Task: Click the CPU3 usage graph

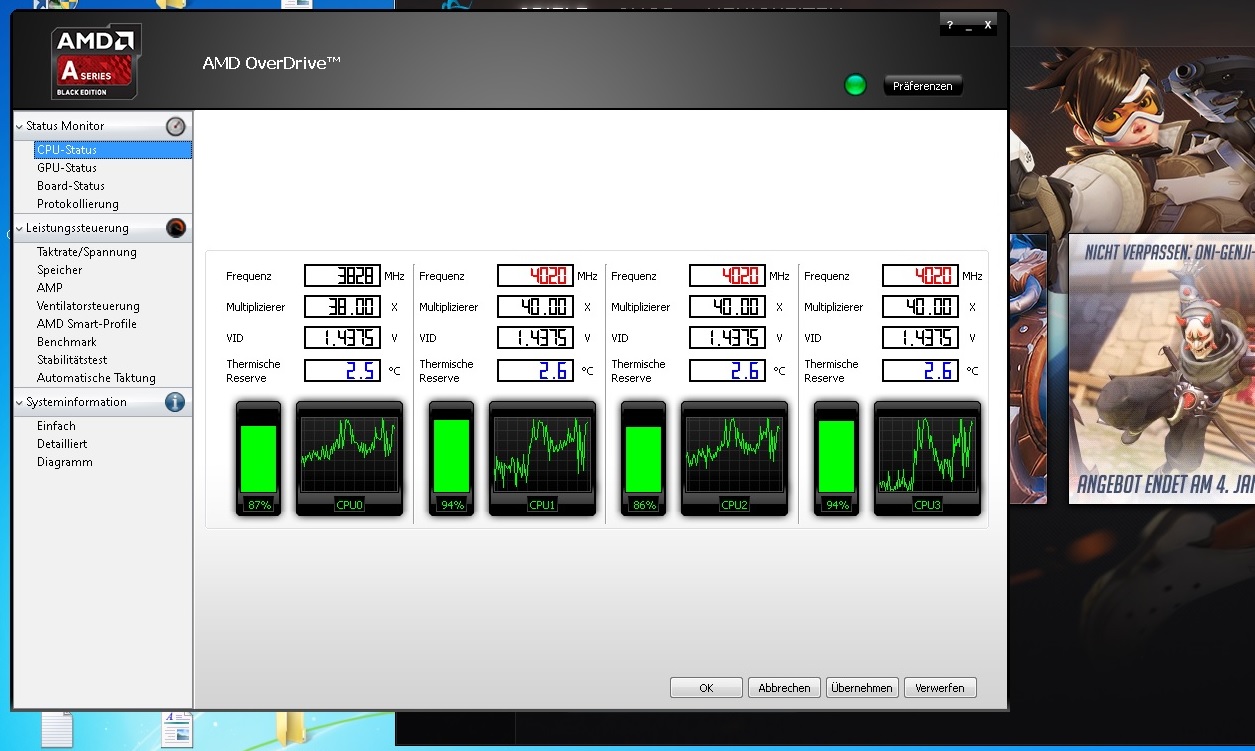Action: point(927,459)
